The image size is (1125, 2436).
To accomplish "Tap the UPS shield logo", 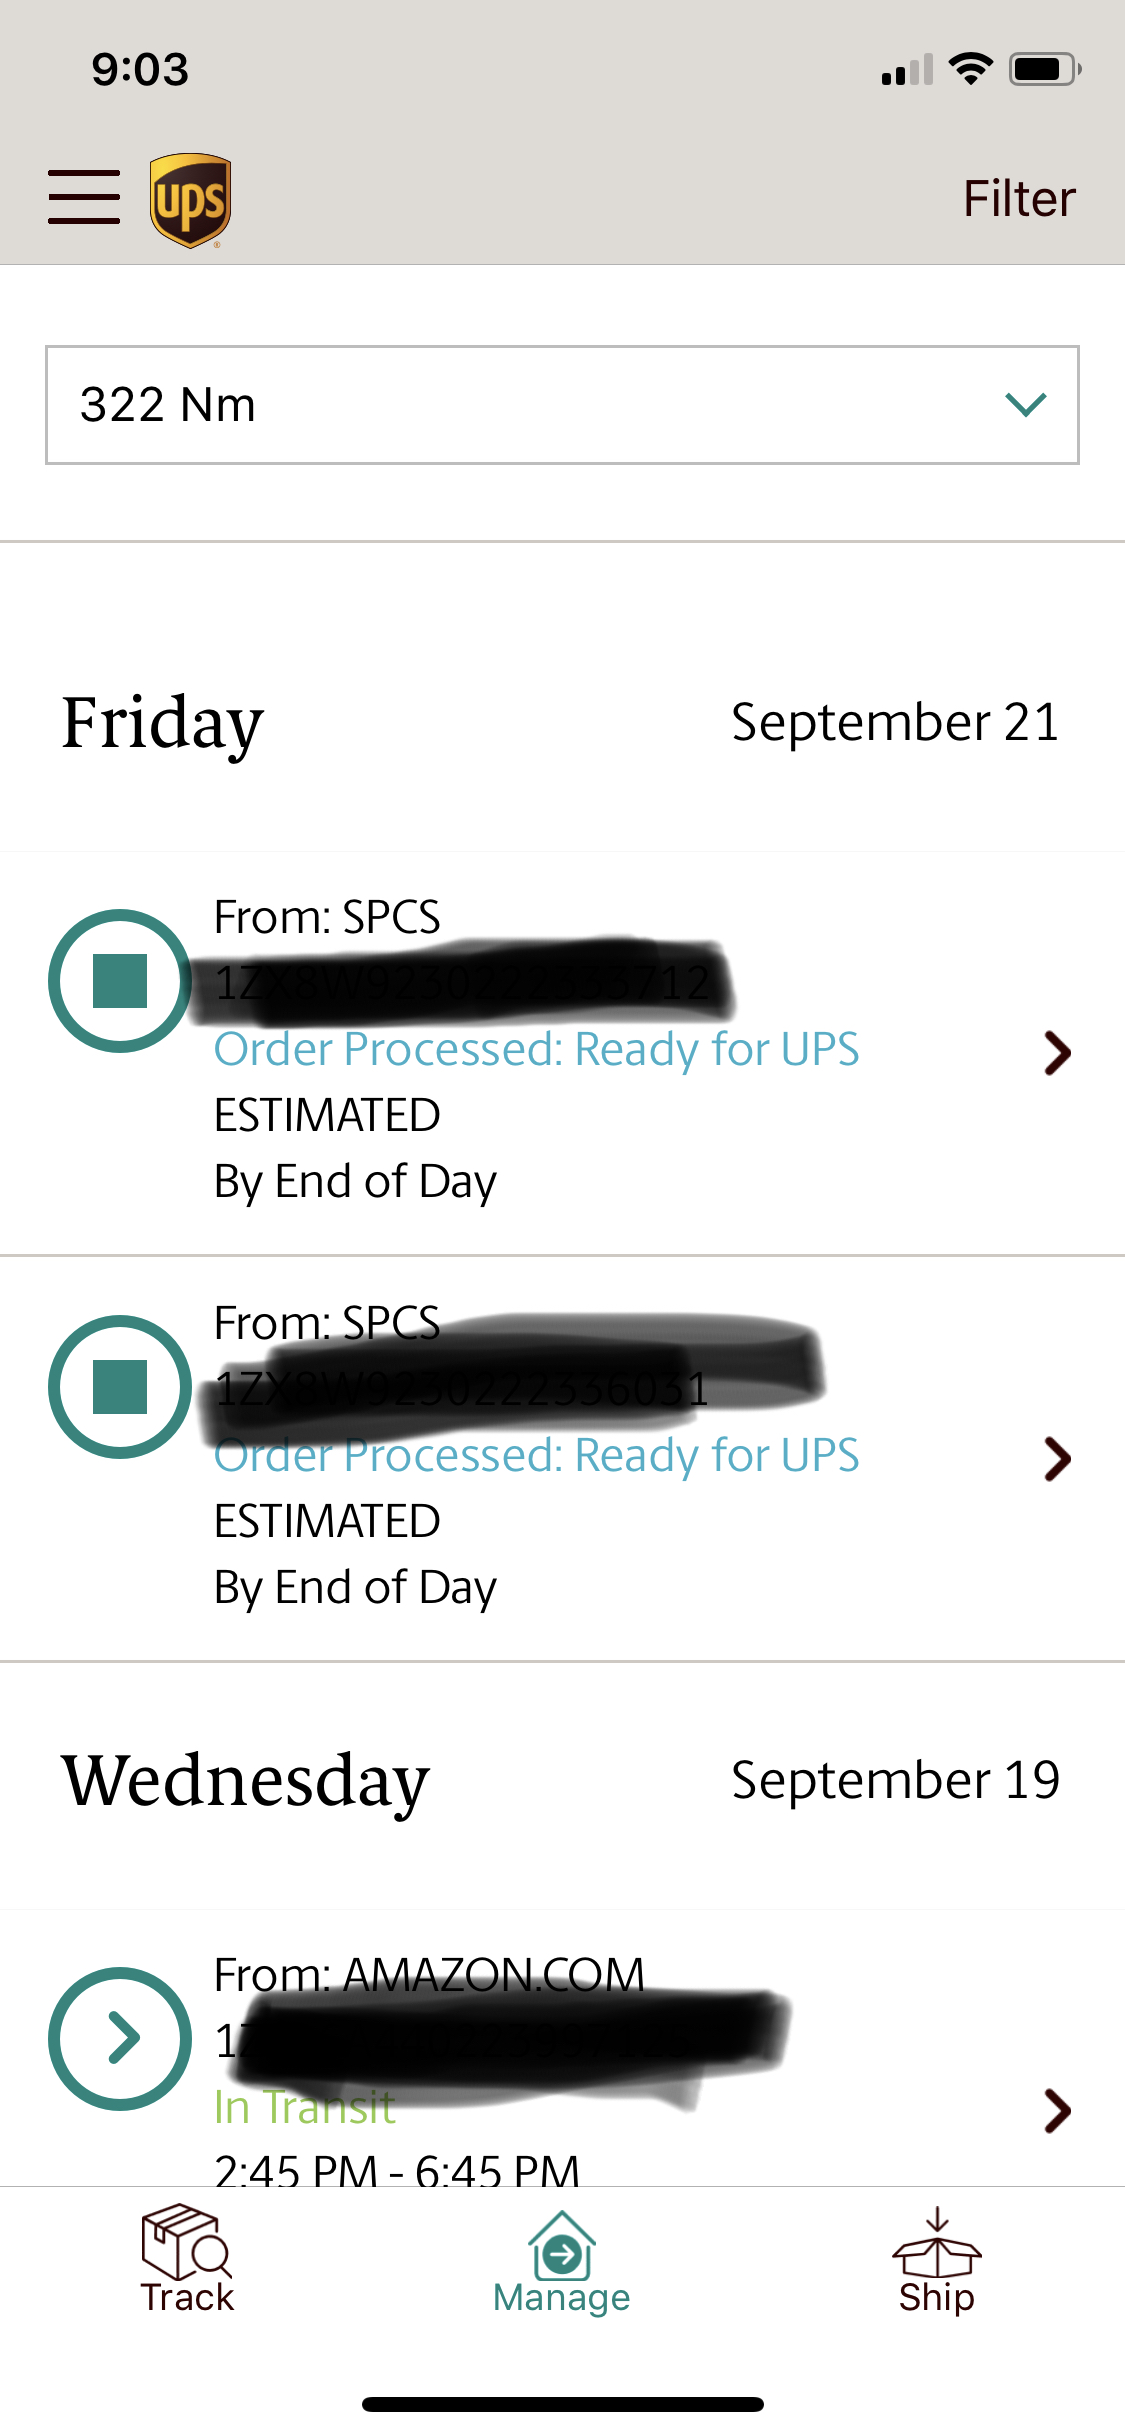I will click(x=190, y=200).
